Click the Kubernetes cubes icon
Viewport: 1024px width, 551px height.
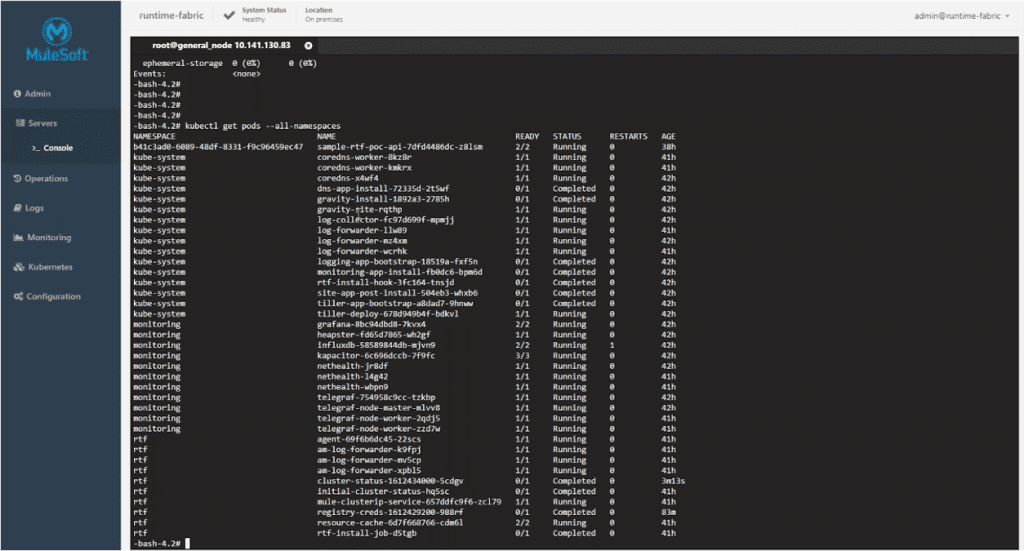click(x=19, y=266)
